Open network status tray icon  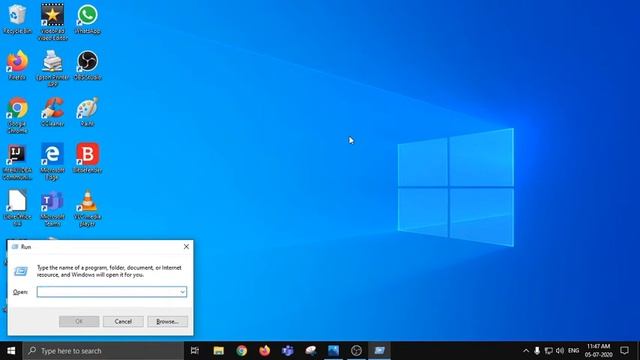549,351
